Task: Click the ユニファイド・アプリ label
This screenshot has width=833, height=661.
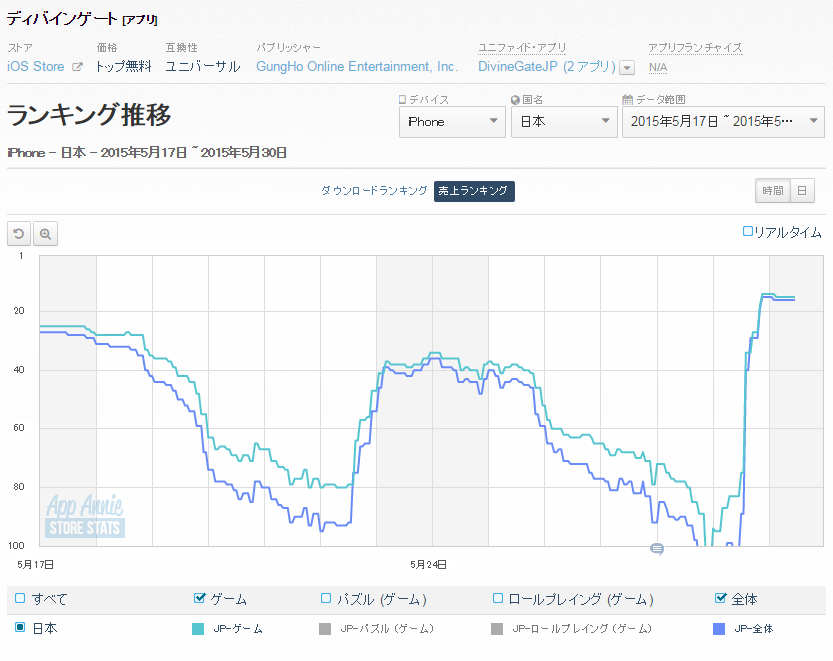Action: tap(522, 48)
